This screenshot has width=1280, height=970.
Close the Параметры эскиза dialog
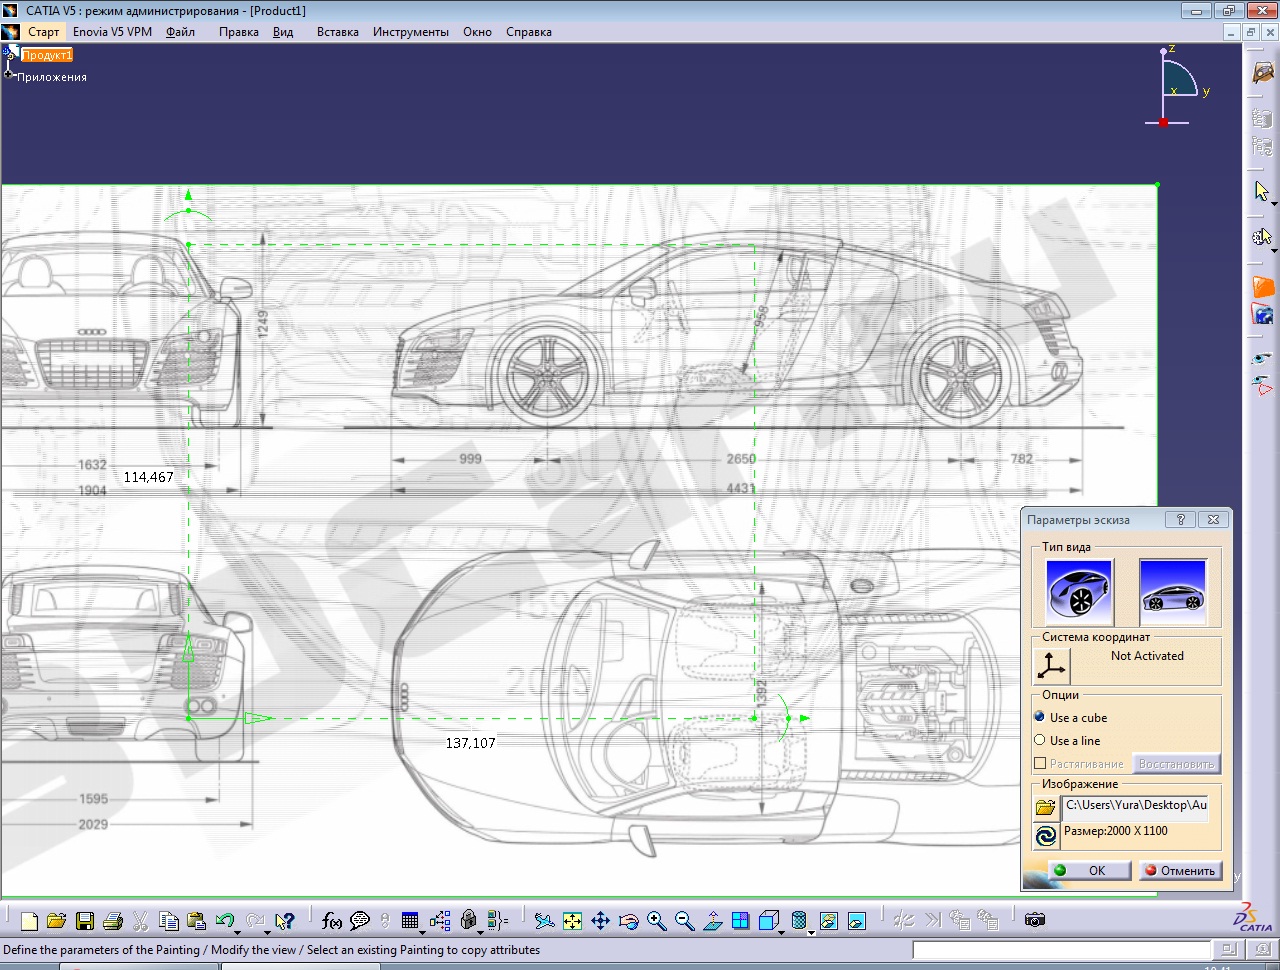(1213, 520)
